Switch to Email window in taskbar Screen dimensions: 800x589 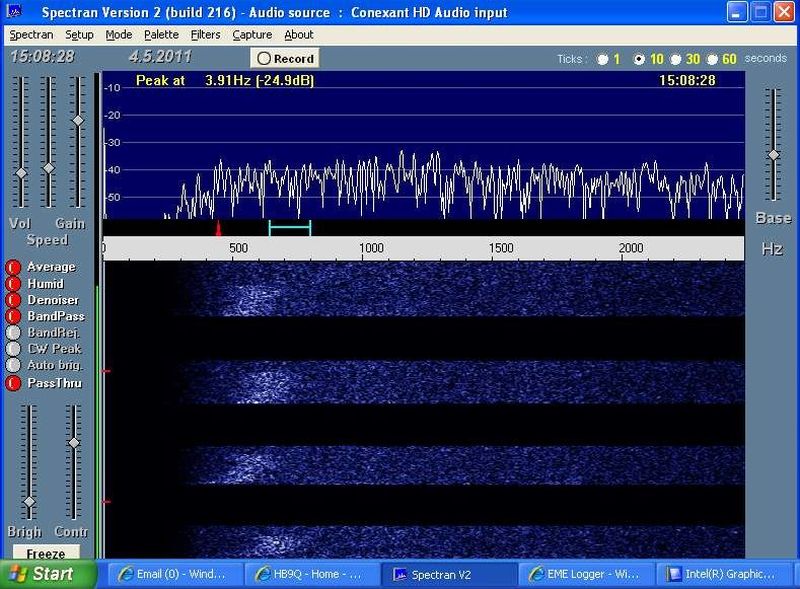[176, 574]
